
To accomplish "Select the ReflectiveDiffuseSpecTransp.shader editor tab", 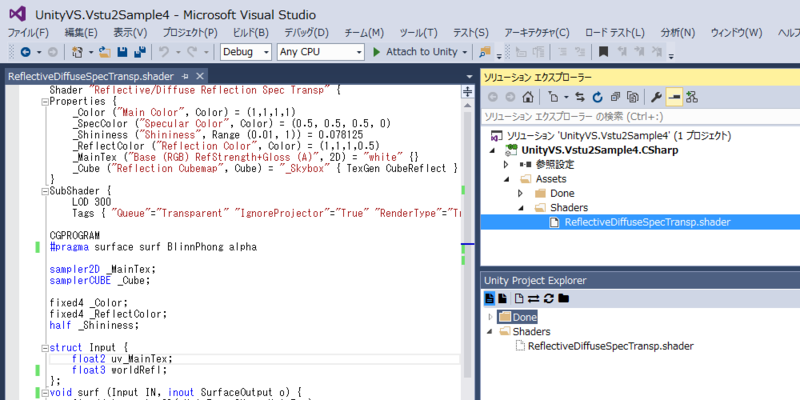I will pos(91,77).
